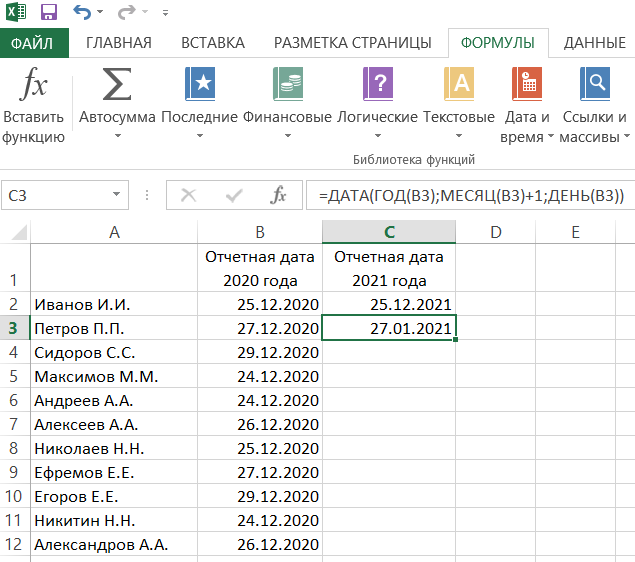This screenshot has width=635, height=562.
Task: Click cell 'Алексеев А.А.'
Action: pyautogui.click(x=114, y=424)
